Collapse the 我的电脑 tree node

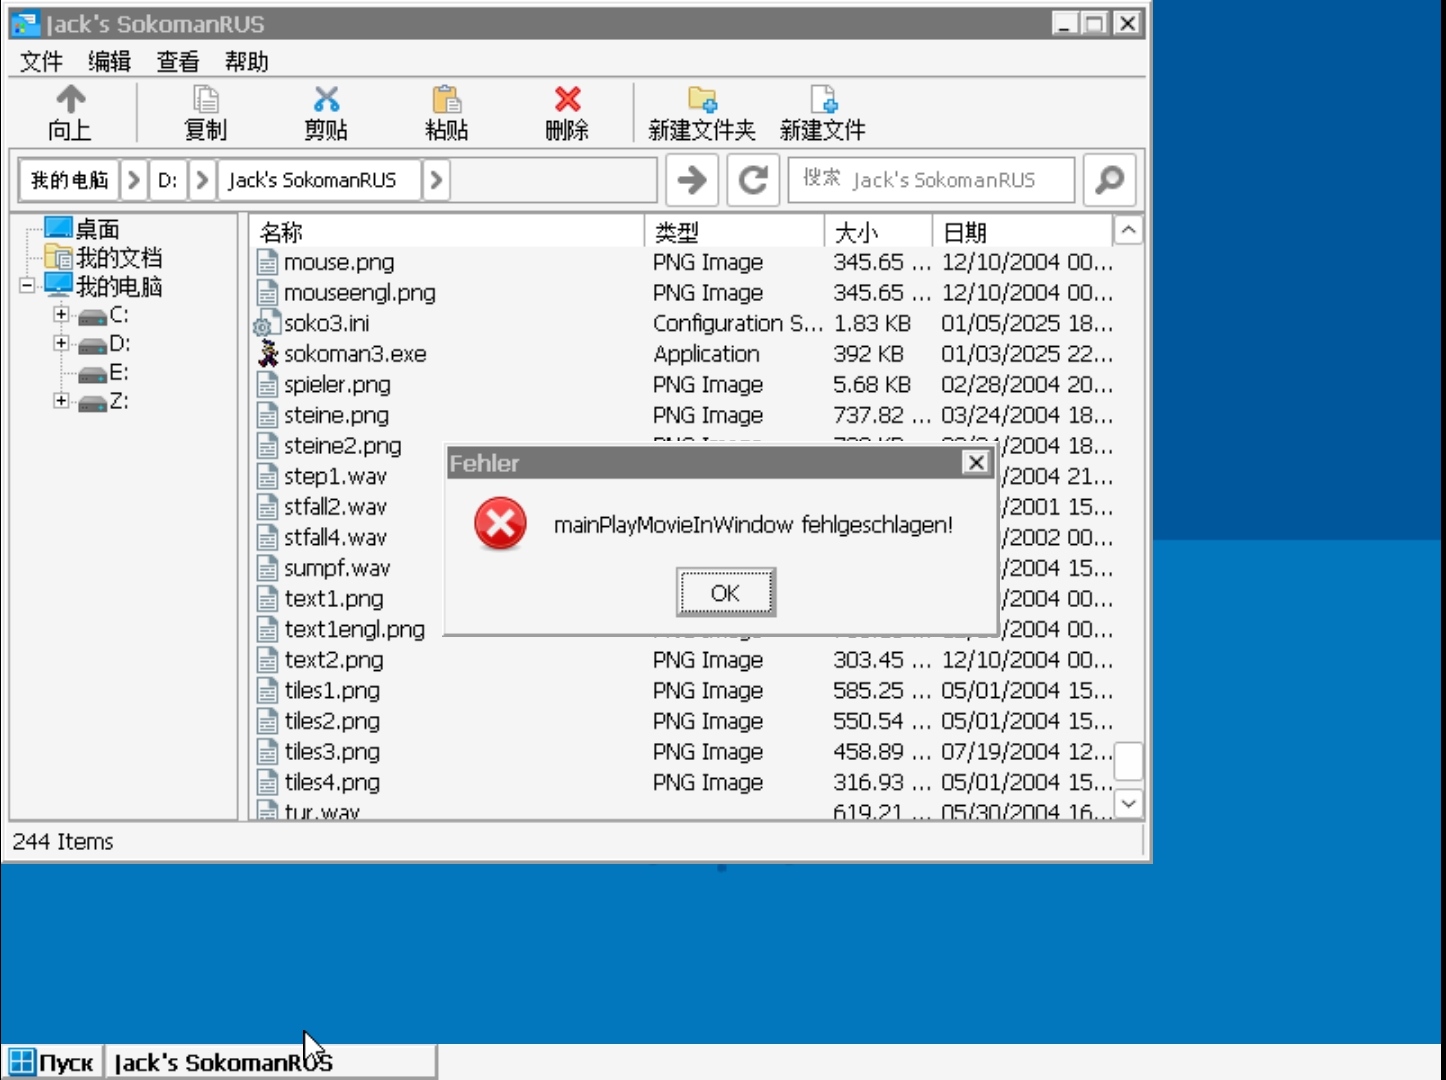(x=27, y=286)
